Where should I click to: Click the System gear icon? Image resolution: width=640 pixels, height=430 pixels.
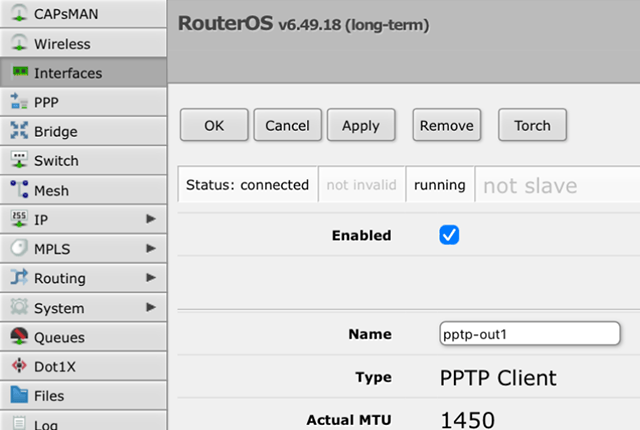click(x=19, y=307)
